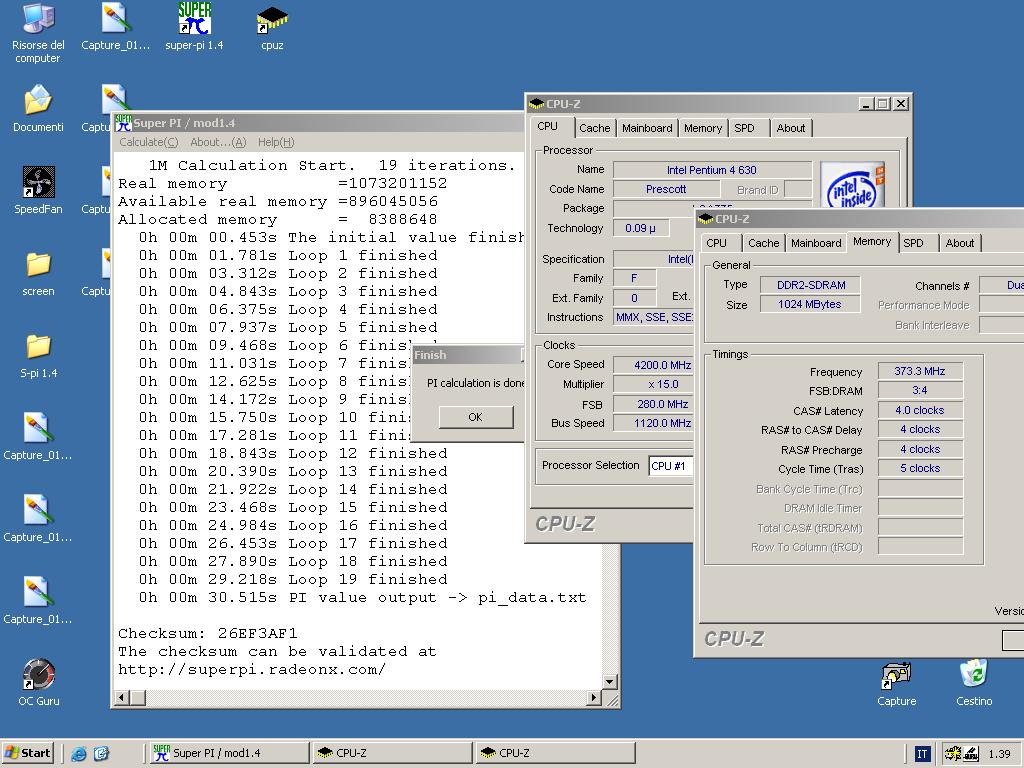
Task: Open the Documenti folder icon
Action: (x=38, y=108)
